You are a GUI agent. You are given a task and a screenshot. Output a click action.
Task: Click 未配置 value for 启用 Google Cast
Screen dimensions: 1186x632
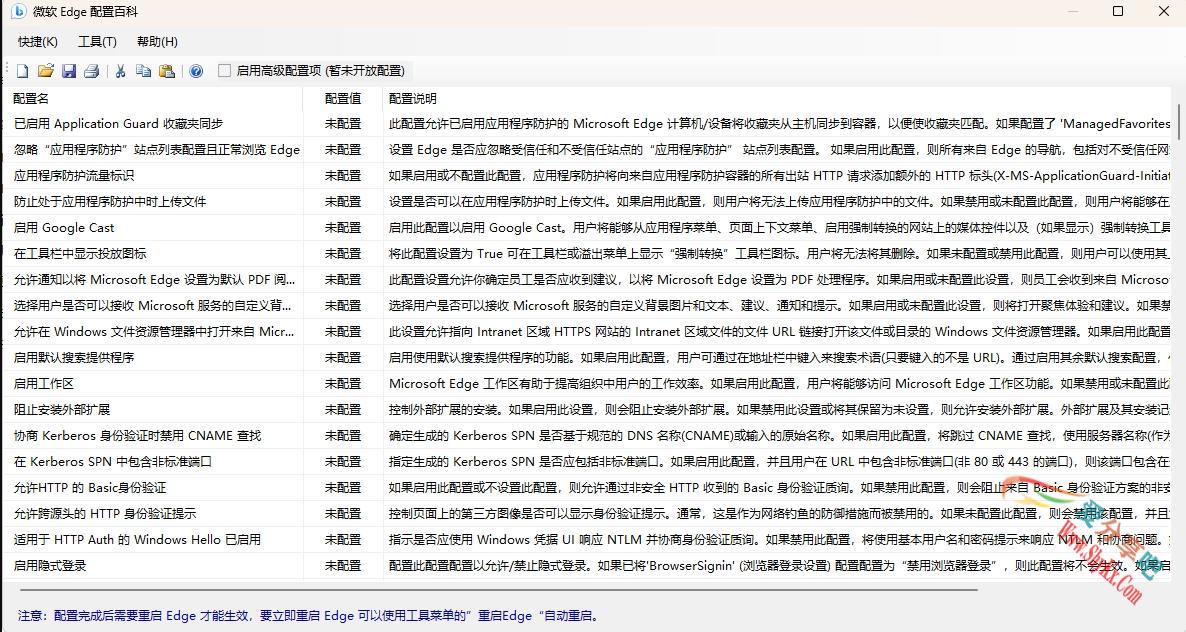[x=343, y=228]
